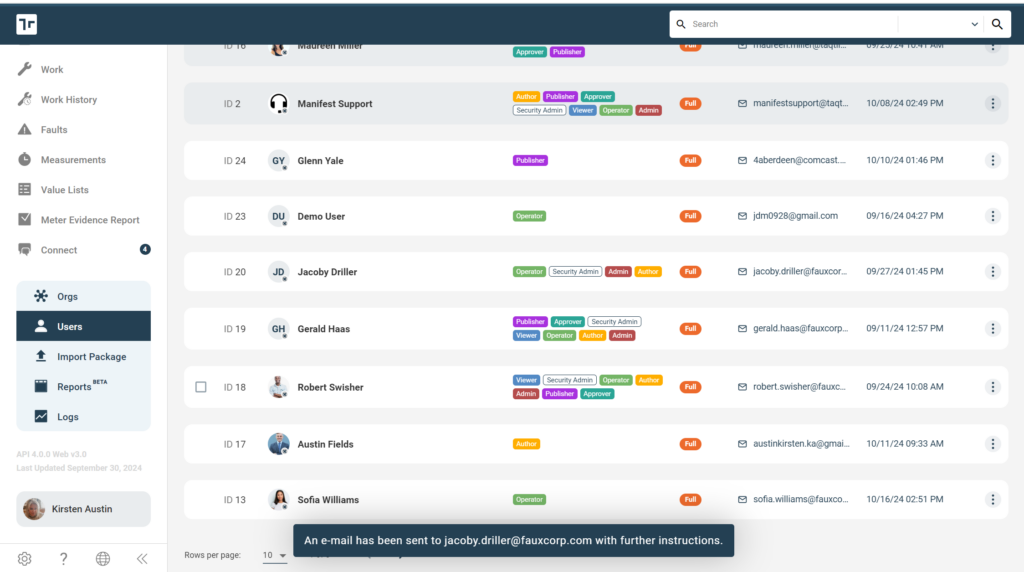
Task: Click Sofia Williams photo avatar
Action: point(278,499)
